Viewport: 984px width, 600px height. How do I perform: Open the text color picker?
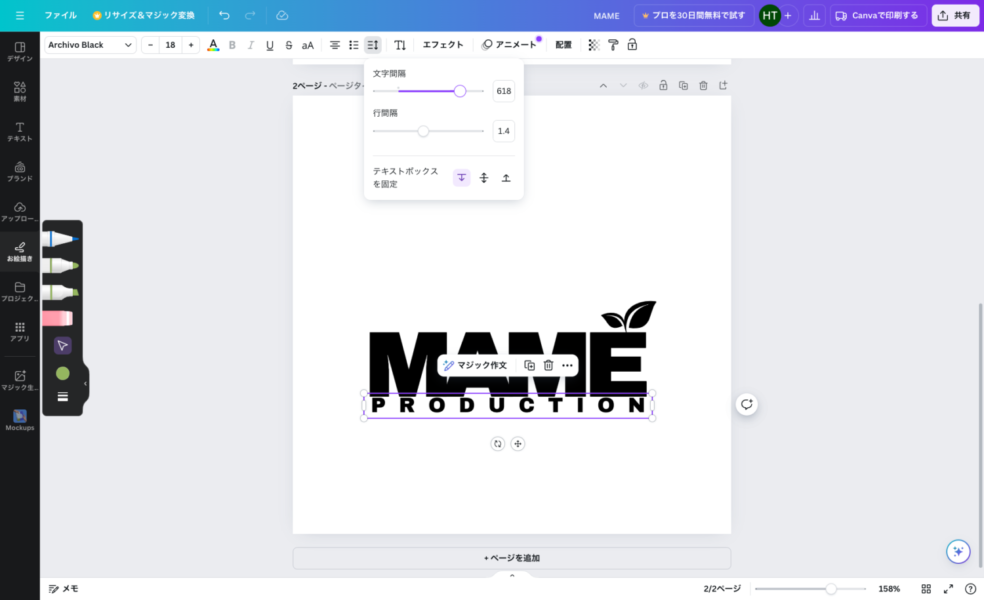pyautogui.click(x=213, y=45)
